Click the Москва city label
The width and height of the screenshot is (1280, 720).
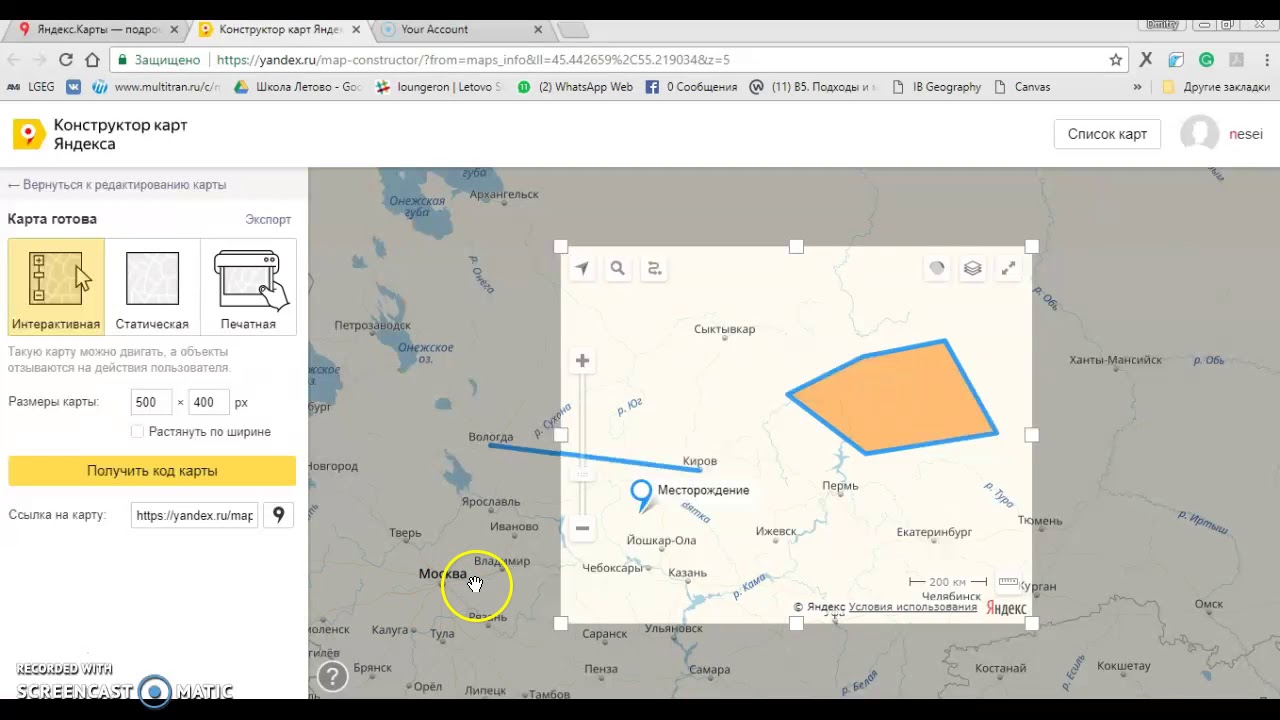[x=442, y=574]
